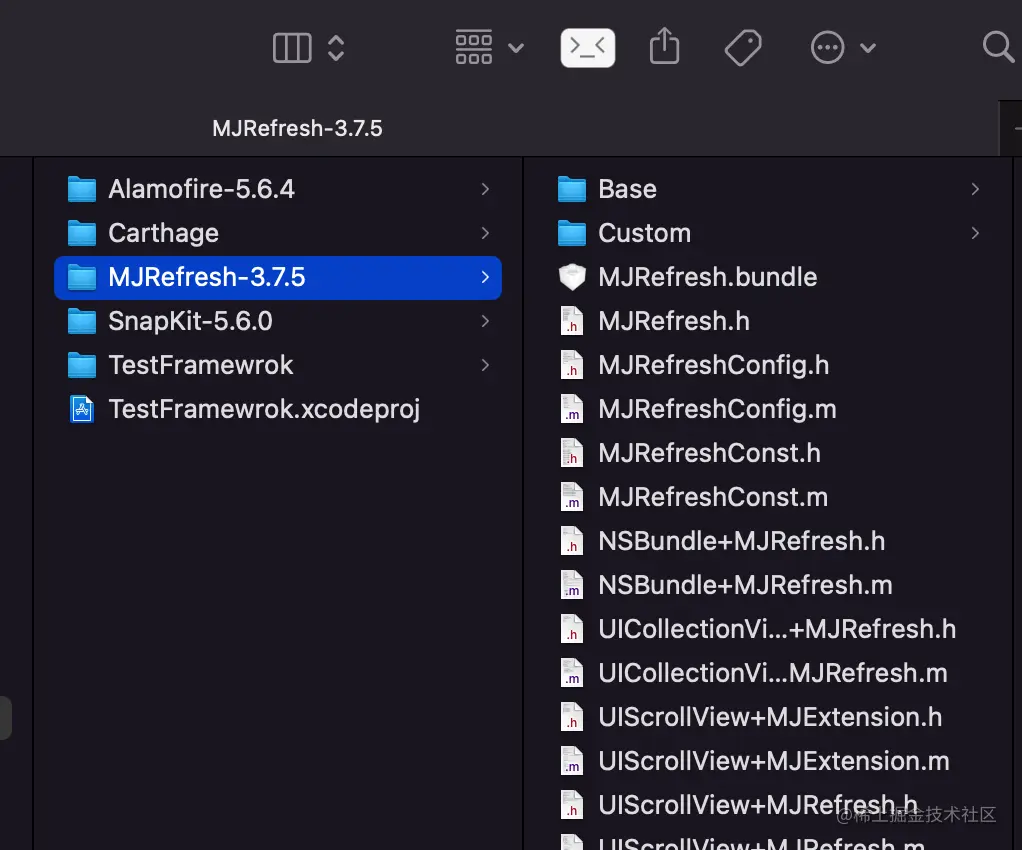Expand the TestFramewrok folder chevron
Viewport: 1022px width, 850px height.
pyautogui.click(x=485, y=365)
